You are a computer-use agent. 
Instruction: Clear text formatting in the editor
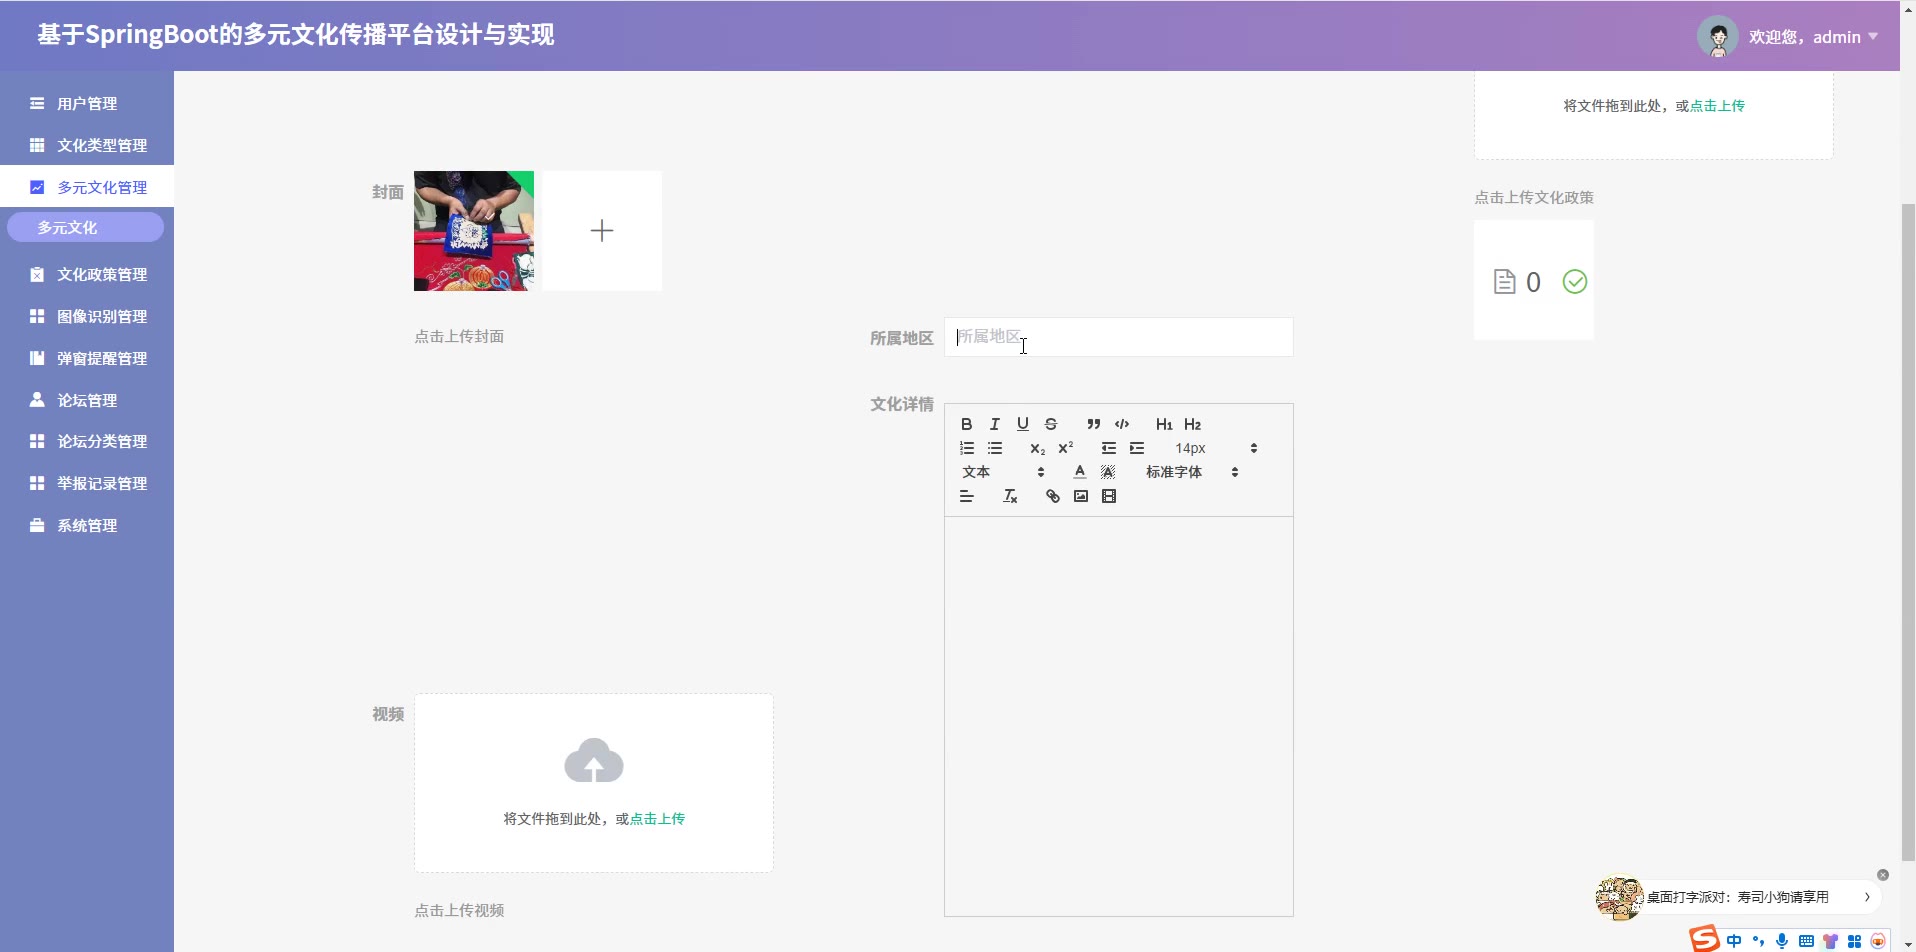1010,496
